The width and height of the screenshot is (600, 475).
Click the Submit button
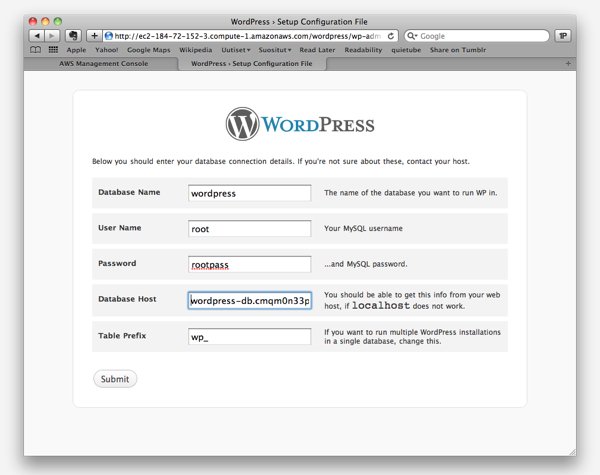115,379
